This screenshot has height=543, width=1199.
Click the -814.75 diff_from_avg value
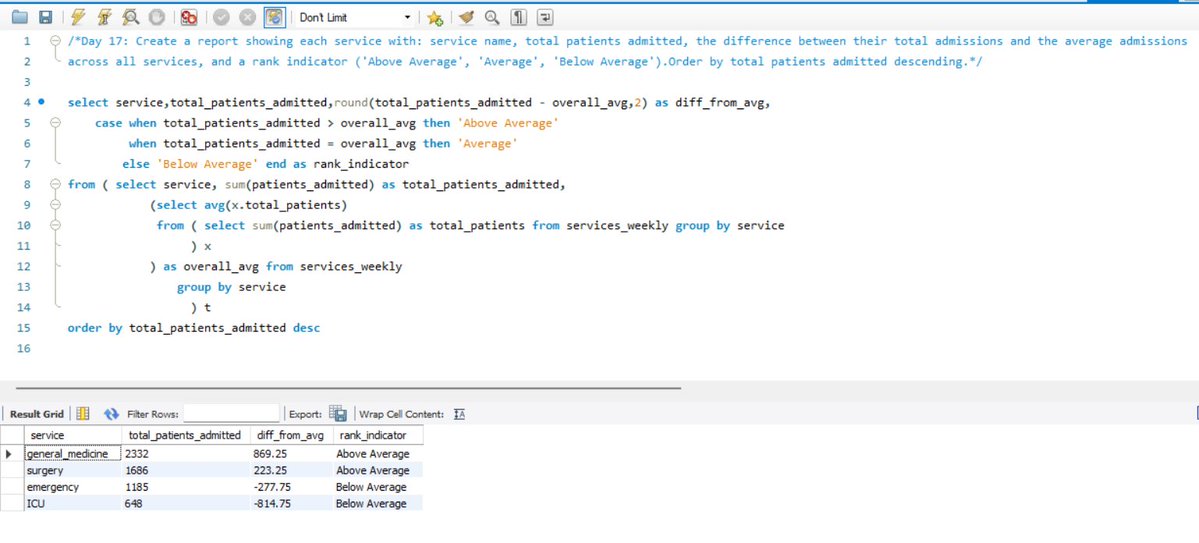(x=291, y=504)
